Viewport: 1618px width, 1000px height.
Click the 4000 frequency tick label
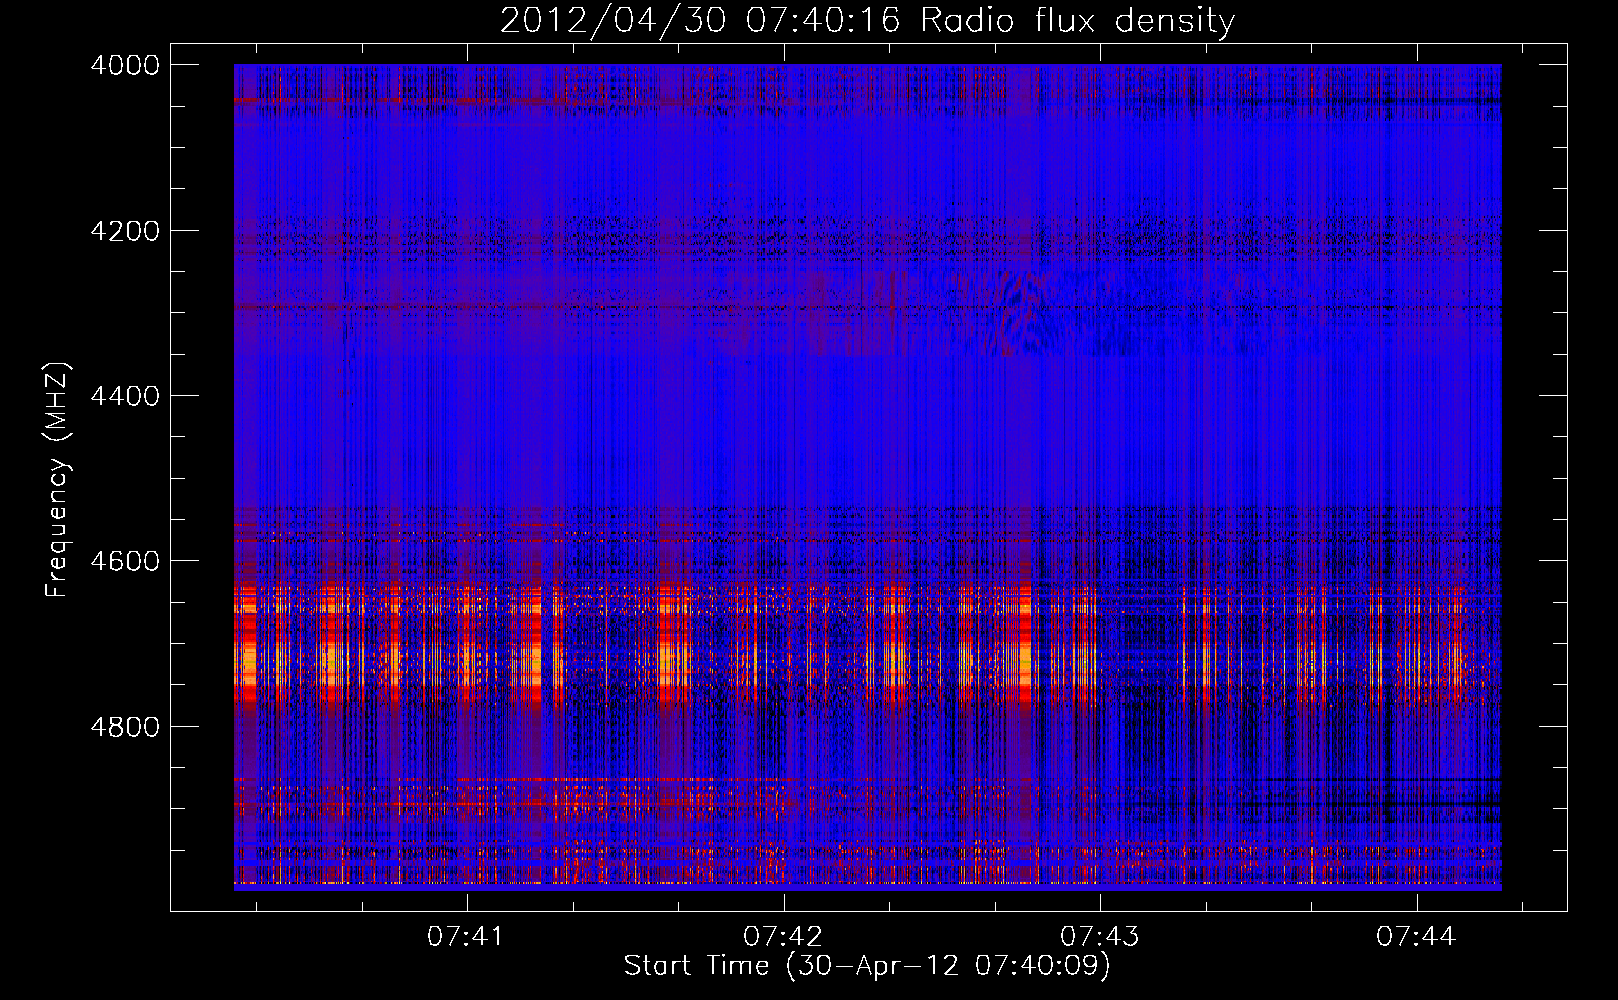(125, 65)
